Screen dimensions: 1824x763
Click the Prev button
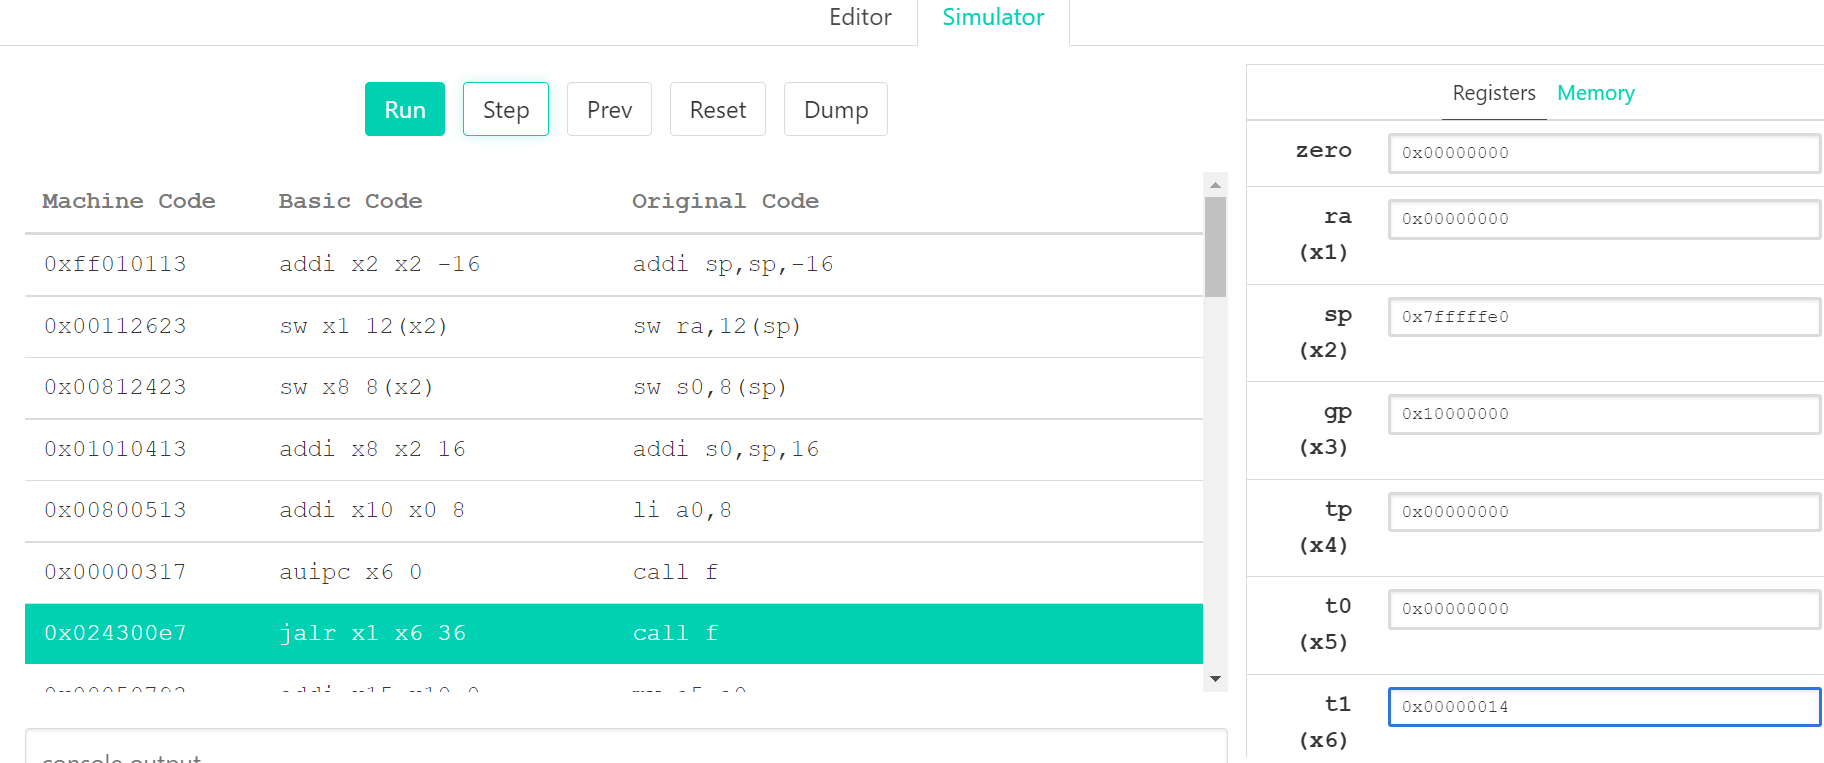(x=609, y=109)
